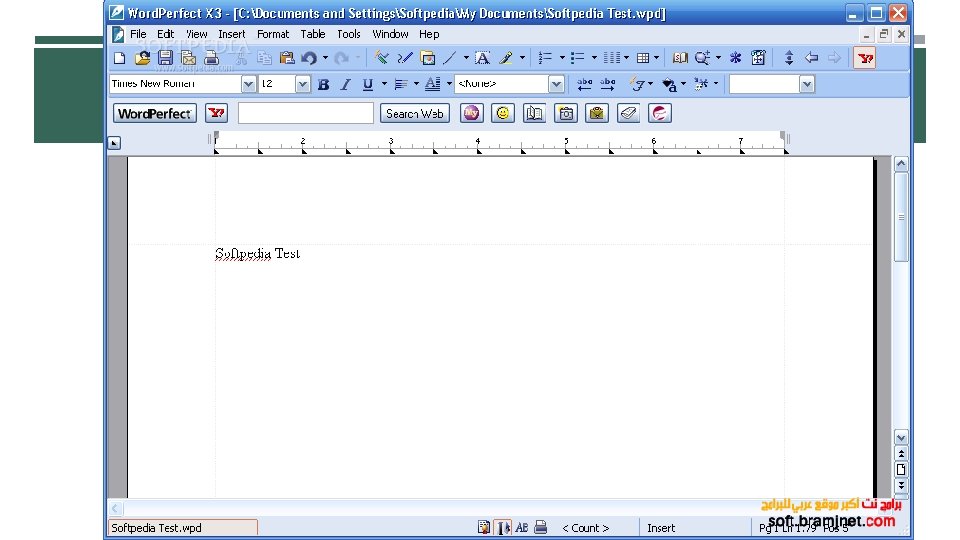
Task: Toggle the AB caps lock indicator
Action: pos(522,527)
